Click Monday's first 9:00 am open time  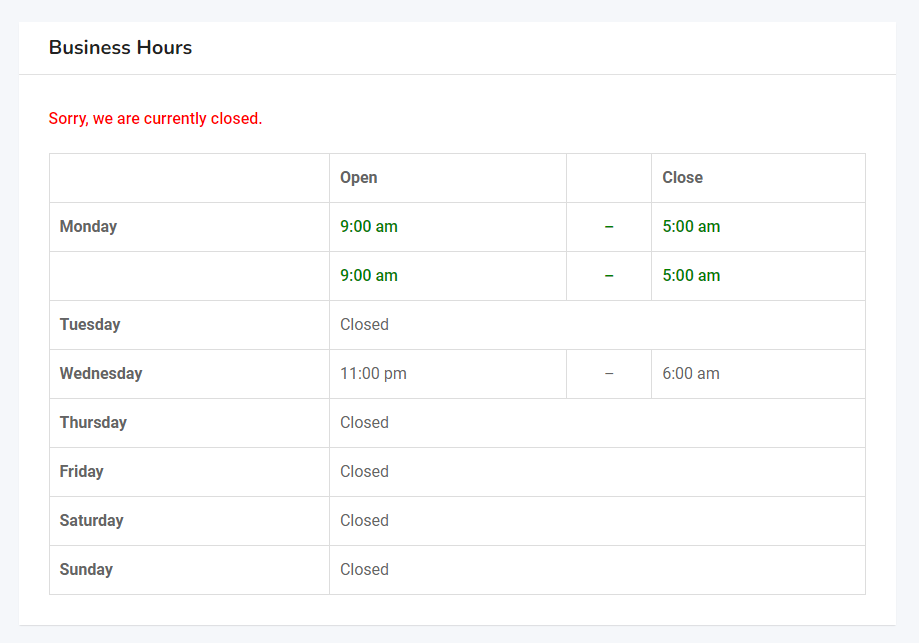pyautogui.click(x=368, y=226)
